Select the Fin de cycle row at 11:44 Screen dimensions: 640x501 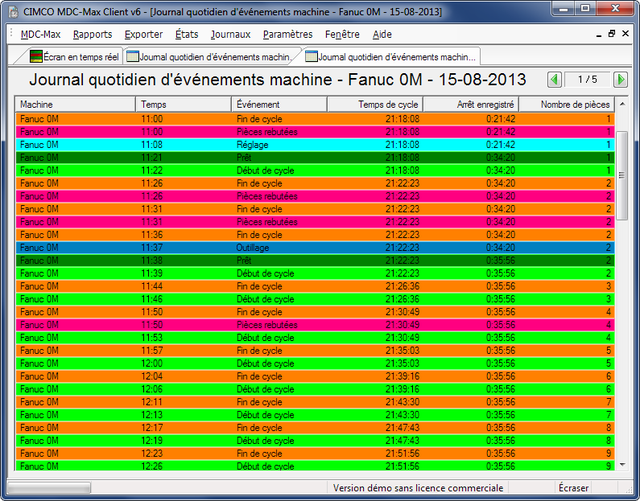315,286
